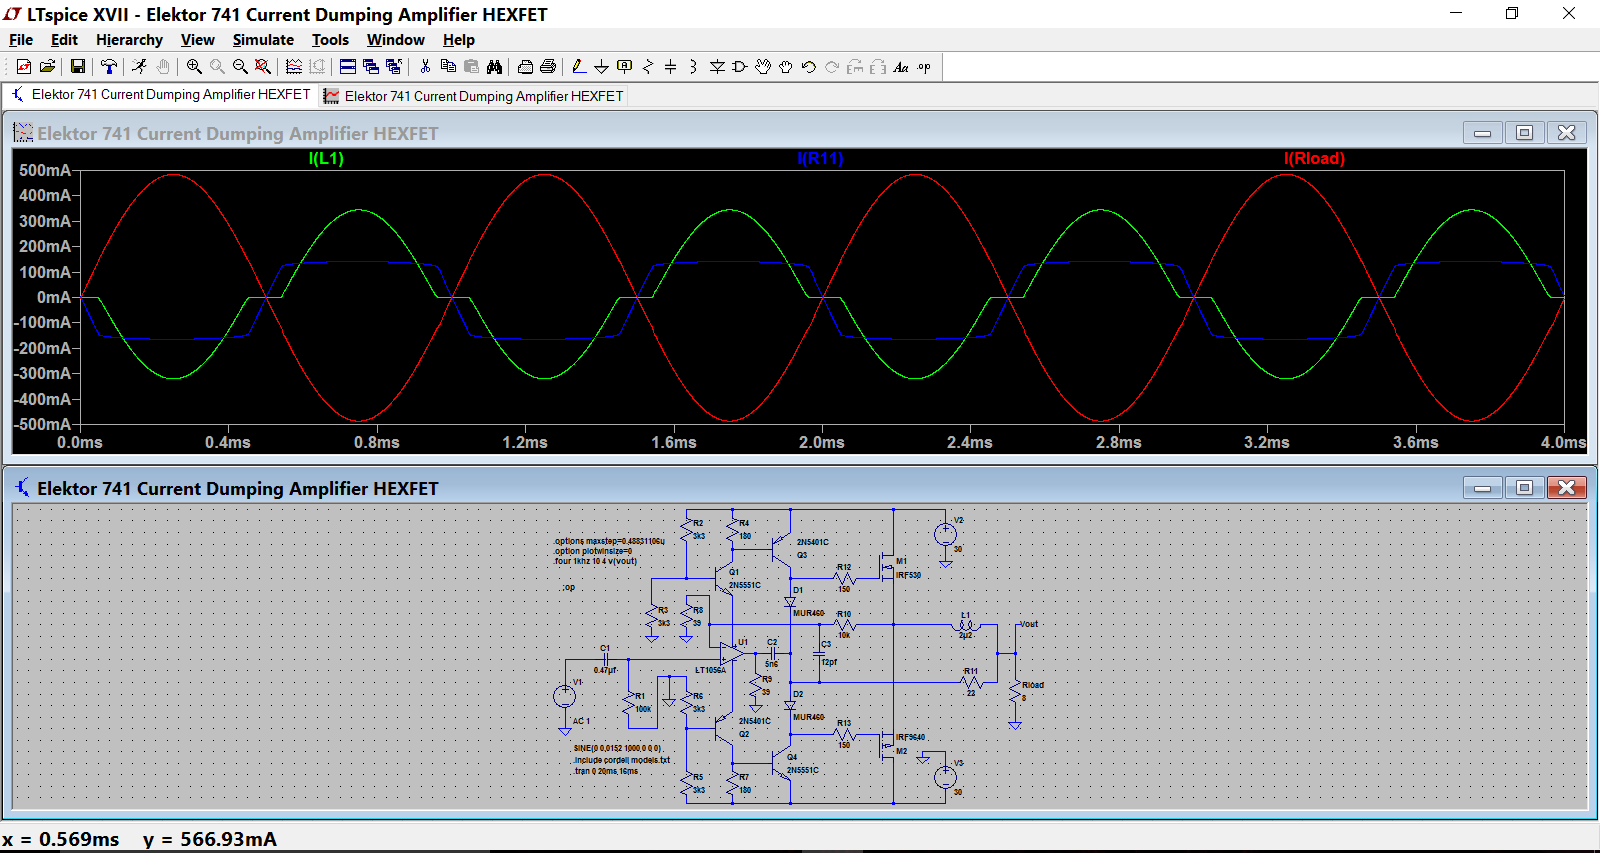Click the 2.0ms horizontal axis label
The width and height of the screenshot is (1600, 853).
[822, 442]
